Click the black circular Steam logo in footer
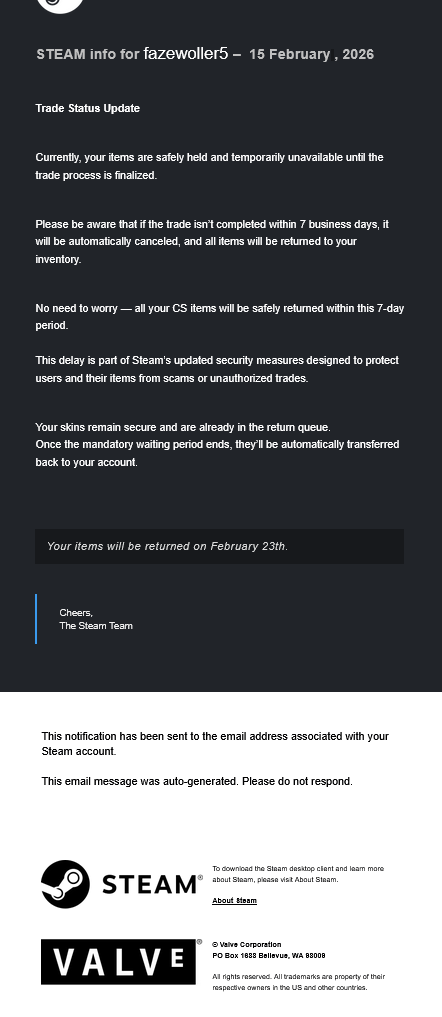This screenshot has width=442, height=1017. 66,884
